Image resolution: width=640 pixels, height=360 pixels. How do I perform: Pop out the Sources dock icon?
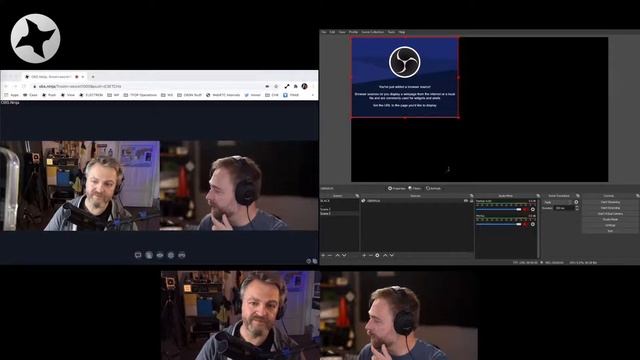coord(471,196)
